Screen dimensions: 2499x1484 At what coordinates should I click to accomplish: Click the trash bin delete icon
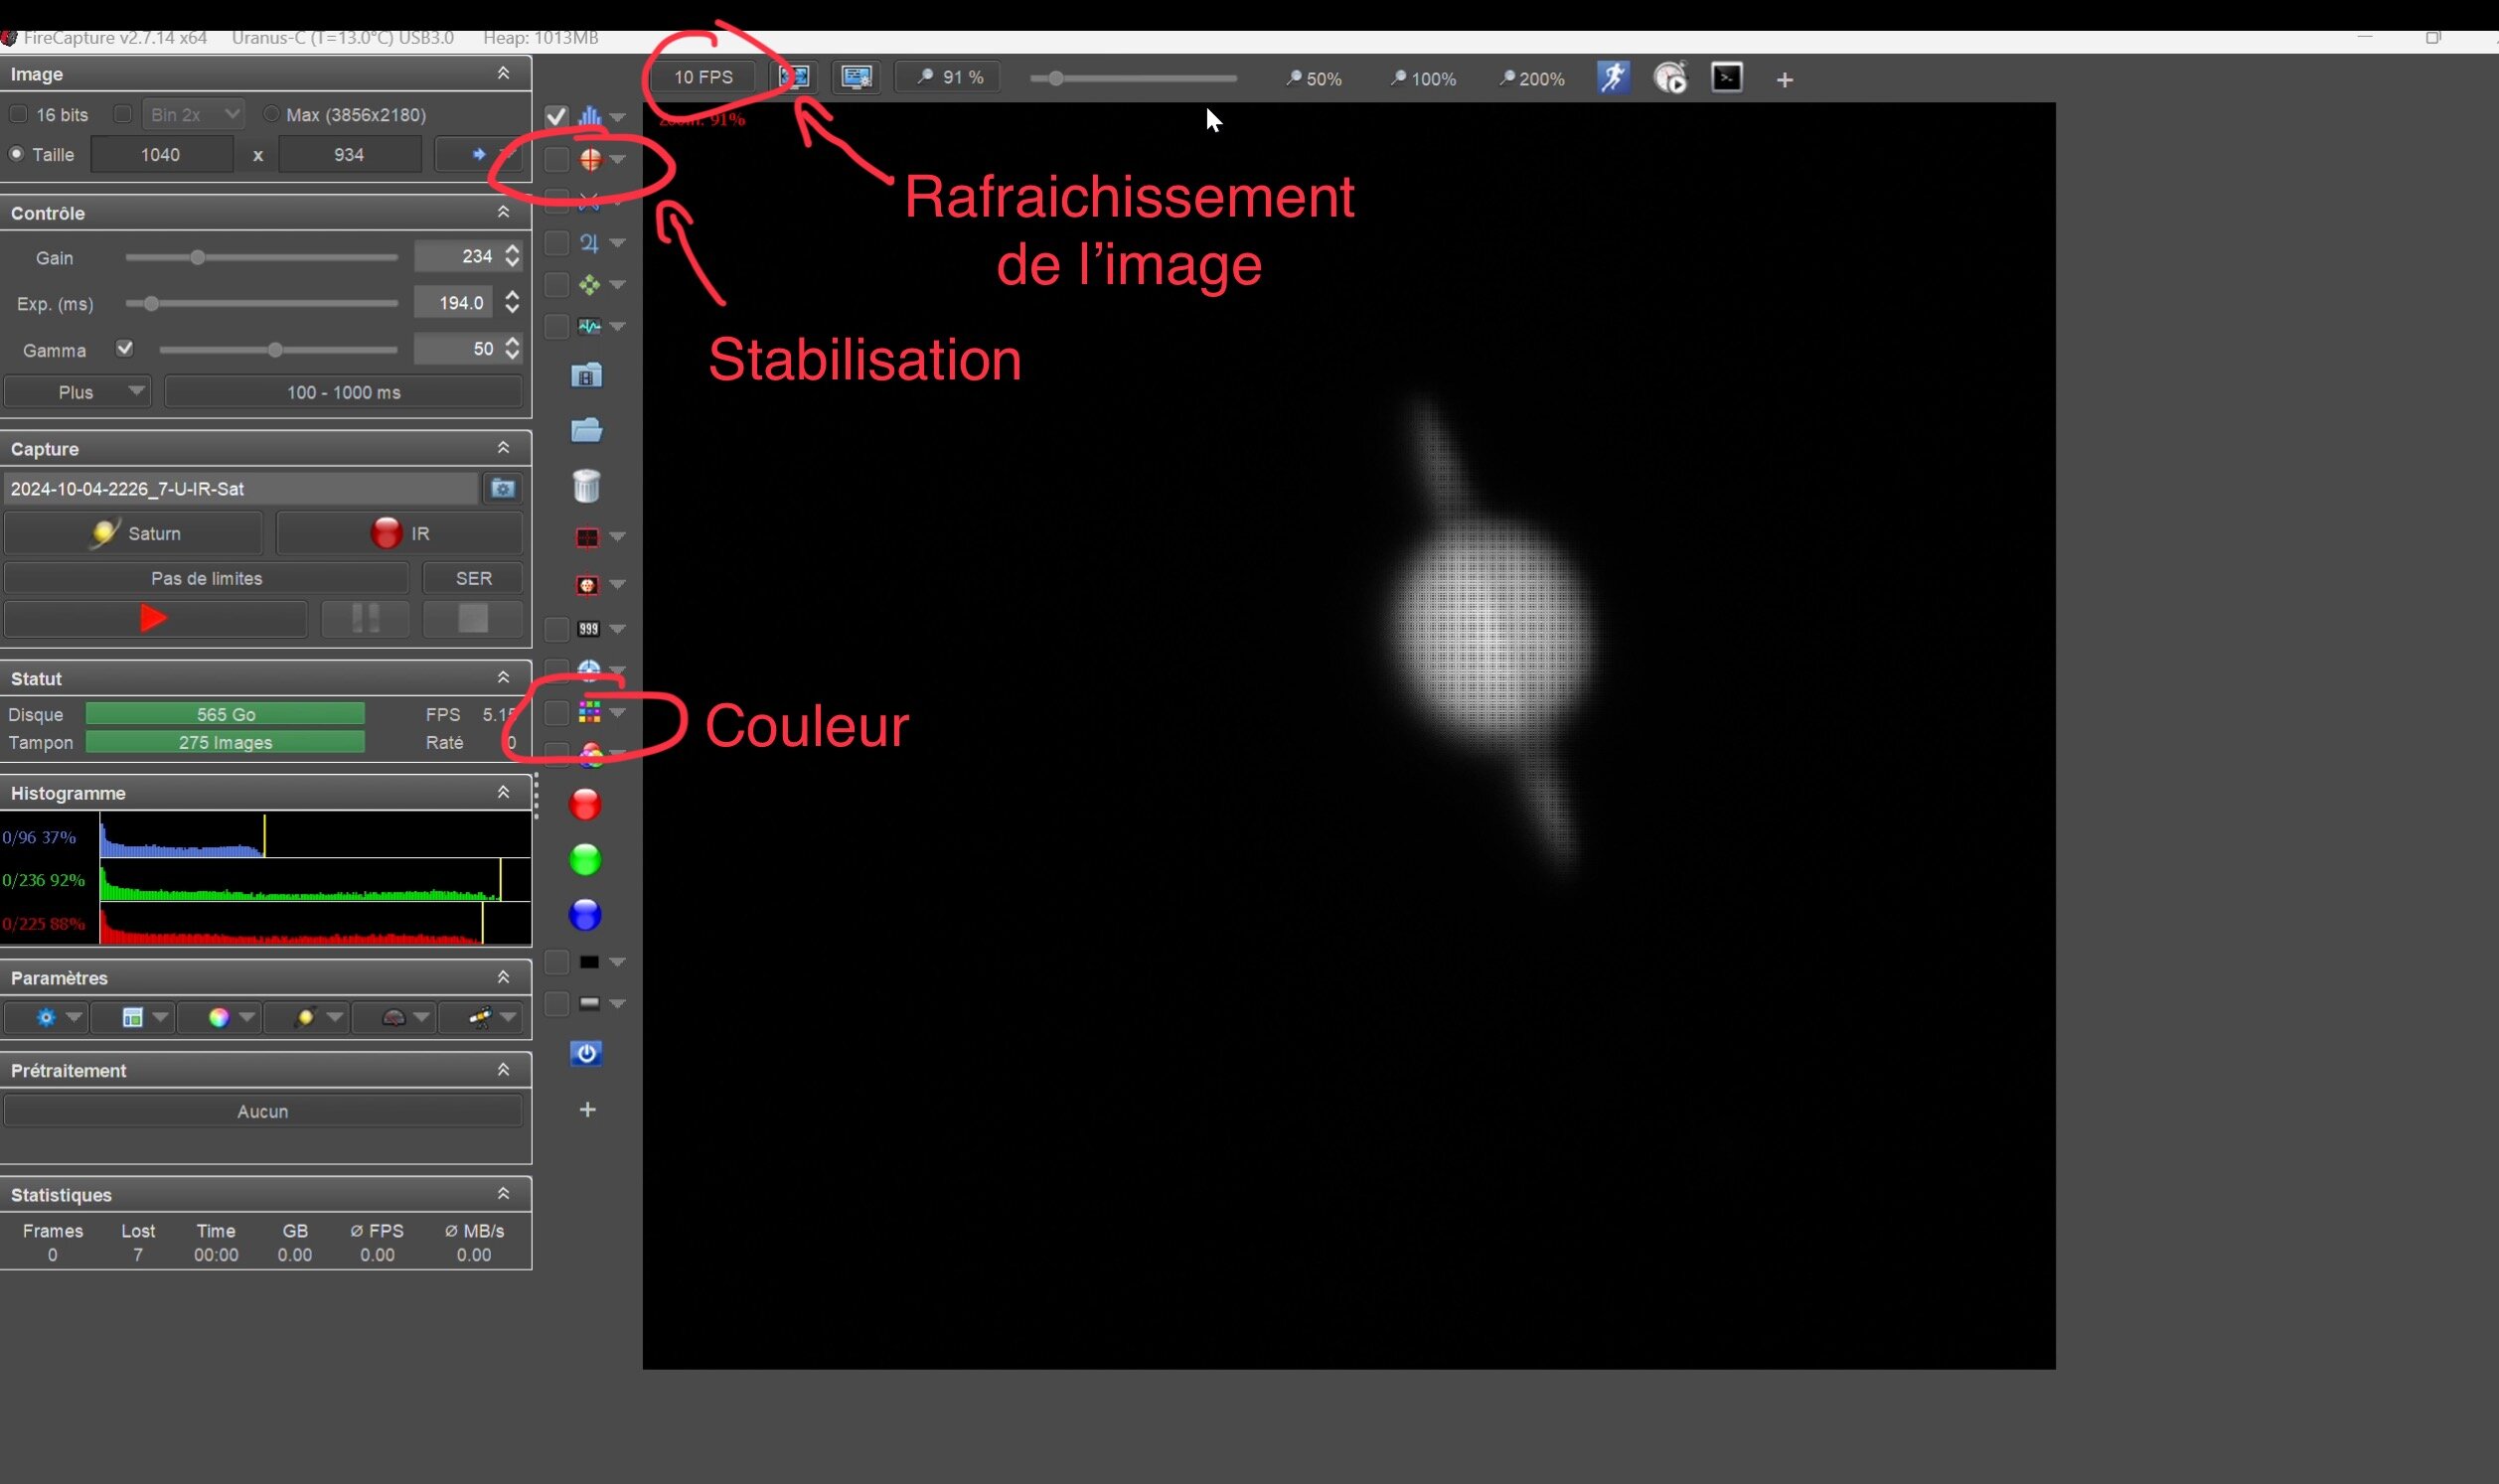coord(586,486)
